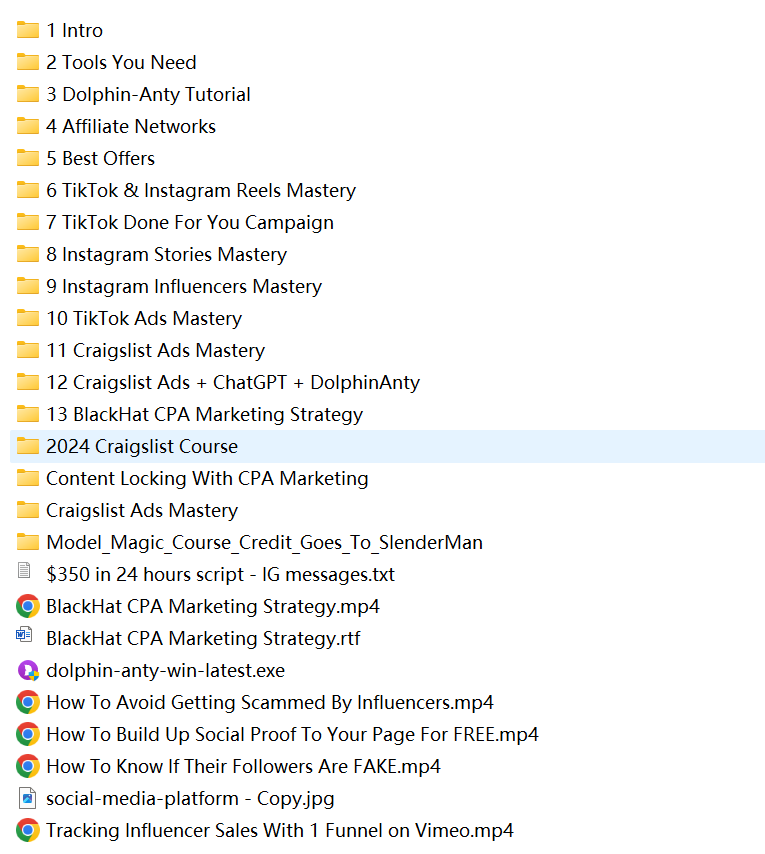Viewport: 765px width, 854px height.
Task: Select 'Content Locking With CPA Marketing' name
Action: pos(207,479)
